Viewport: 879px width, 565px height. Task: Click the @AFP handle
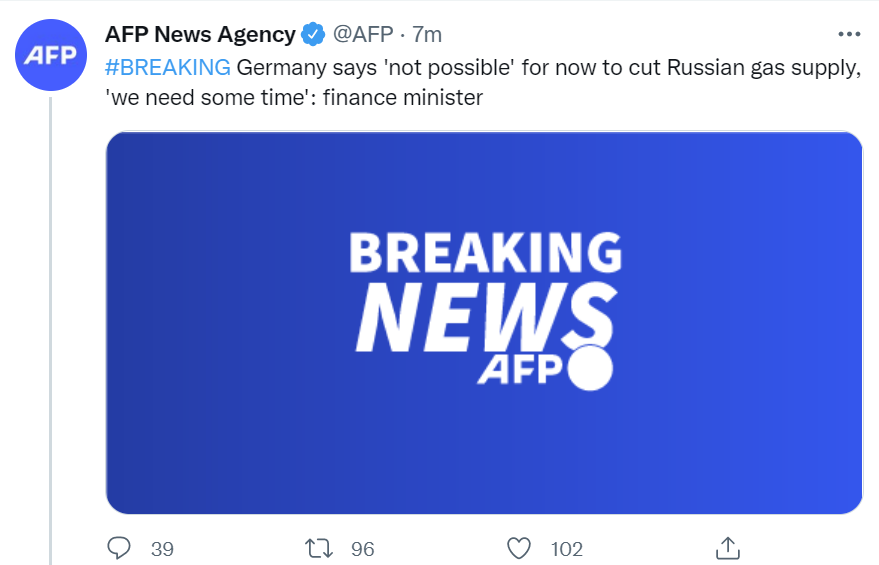pyautogui.click(x=362, y=35)
